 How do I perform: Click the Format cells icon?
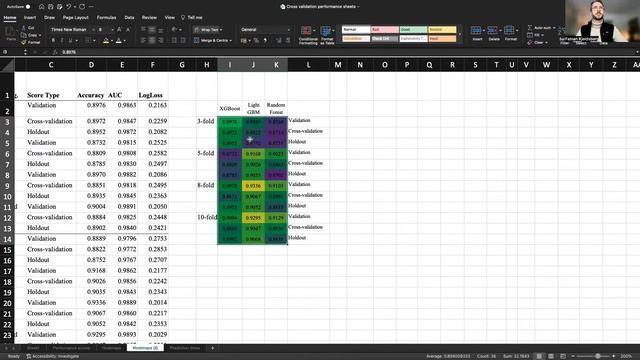tap(509, 30)
